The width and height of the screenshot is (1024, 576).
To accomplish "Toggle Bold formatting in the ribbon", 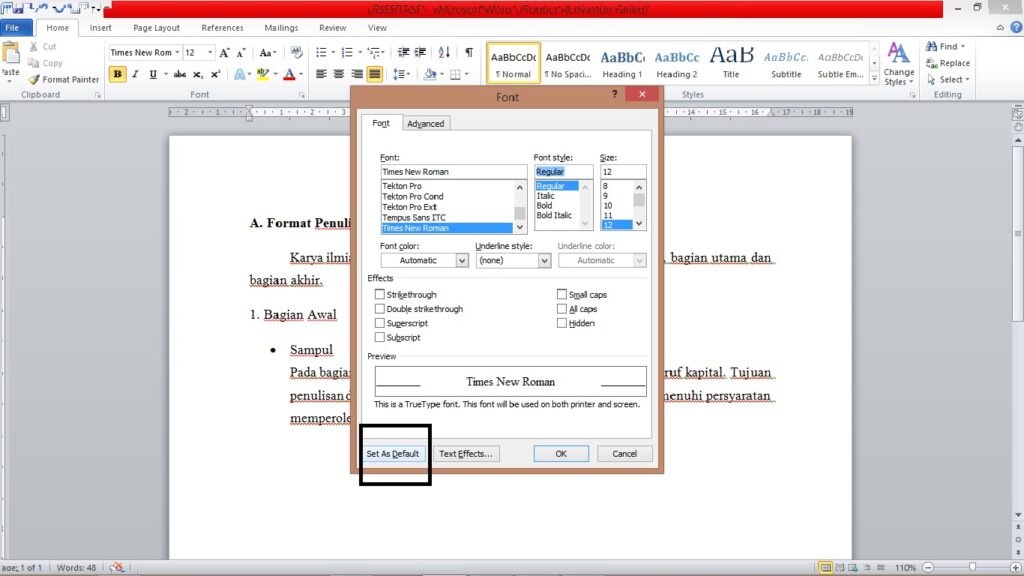I will (x=118, y=74).
